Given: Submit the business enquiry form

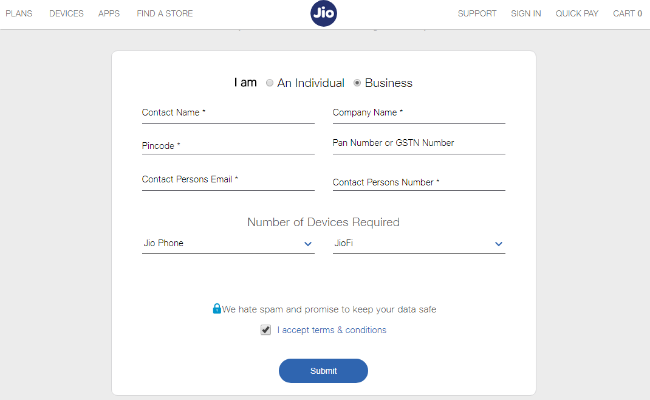Looking at the screenshot, I should point(323,371).
